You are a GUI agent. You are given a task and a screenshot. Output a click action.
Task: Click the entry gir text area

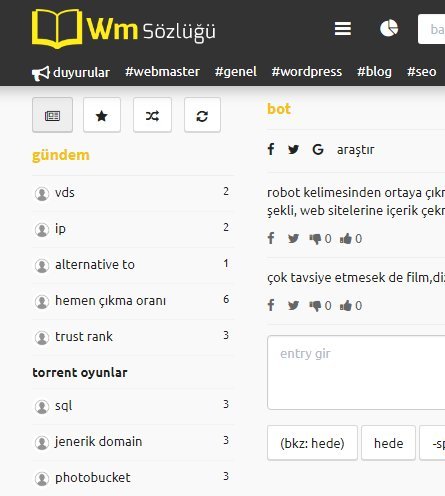point(356,373)
